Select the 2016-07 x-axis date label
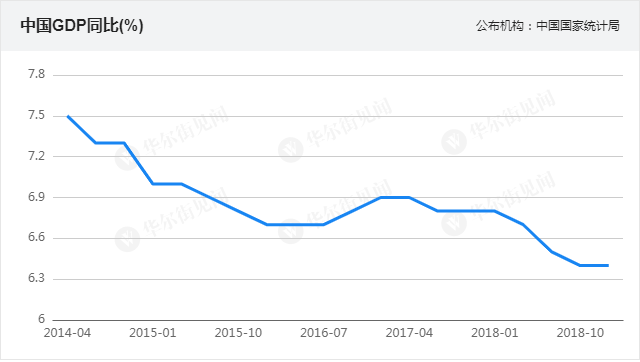The width and height of the screenshot is (640, 362). coord(324,333)
